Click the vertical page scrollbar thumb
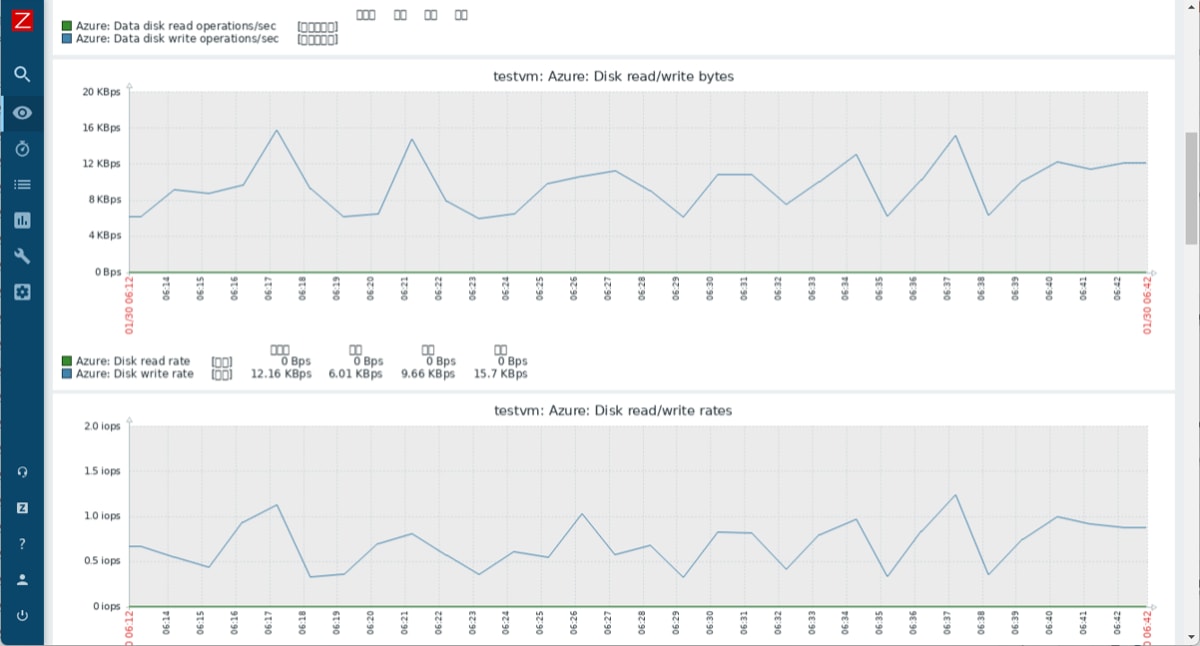 [x=1191, y=188]
